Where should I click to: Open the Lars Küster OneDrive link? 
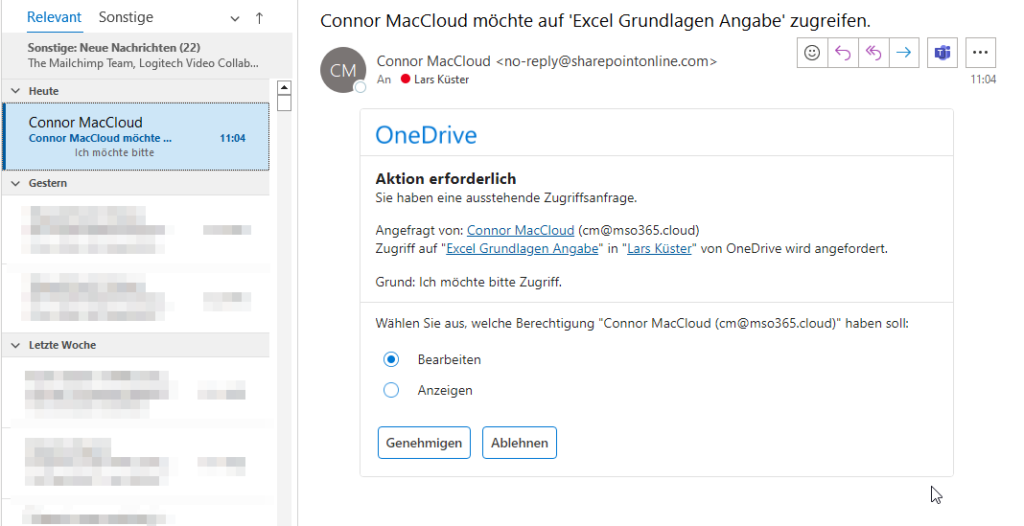[x=660, y=248]
